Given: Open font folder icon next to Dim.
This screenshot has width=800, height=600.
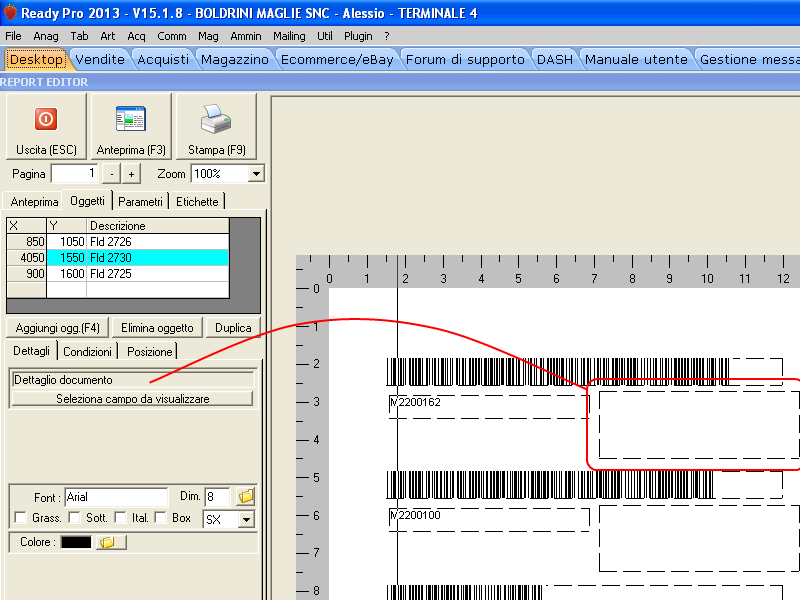Looking at the screenshot, I should [246, 496].
